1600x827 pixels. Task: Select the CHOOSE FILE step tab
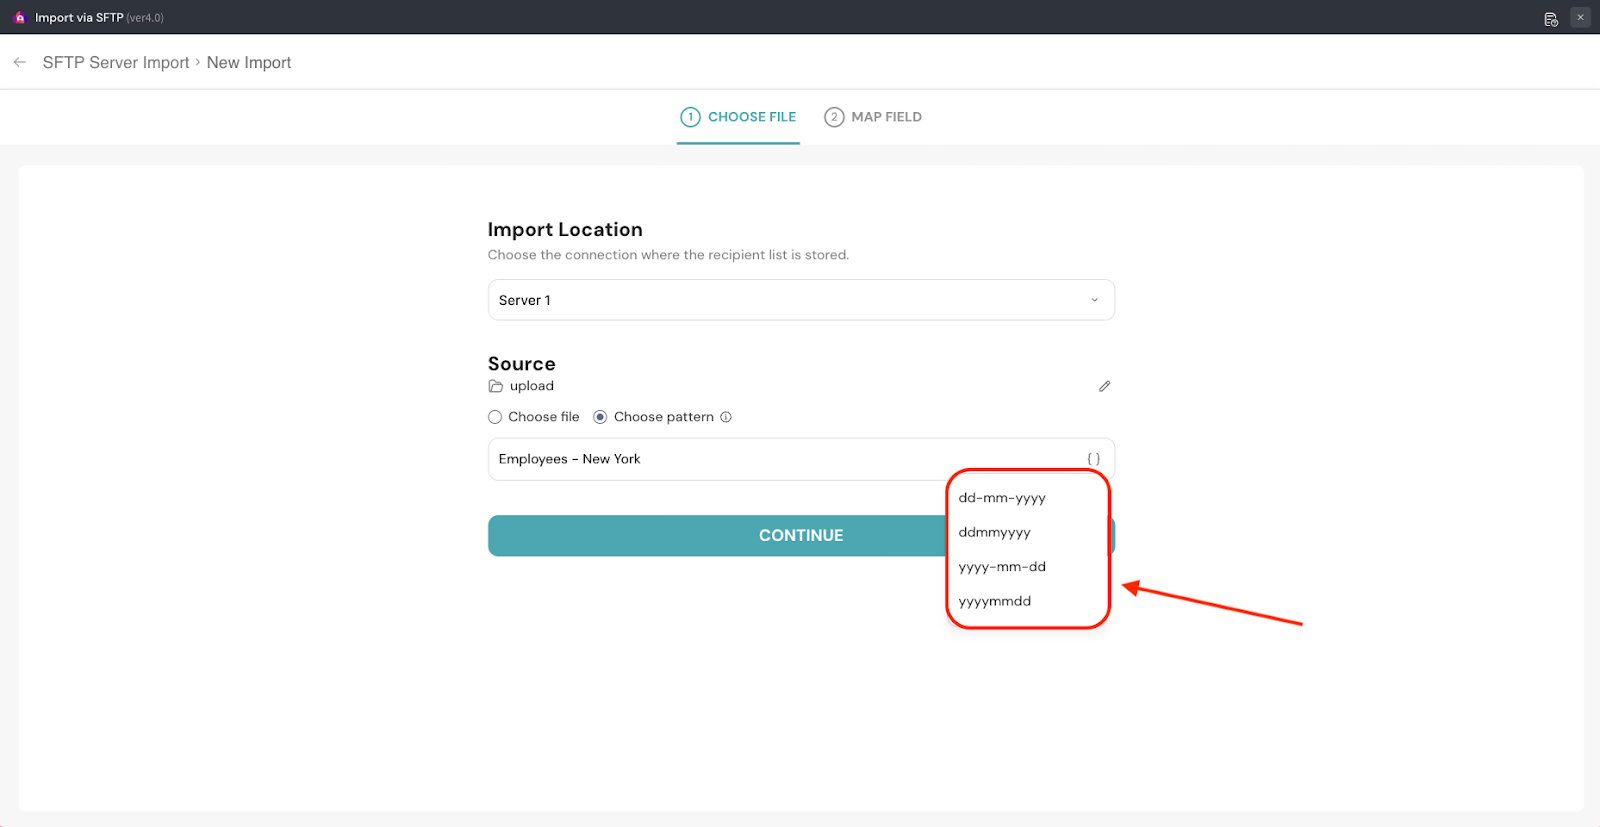pyautogui.click(x=738, y=117)
